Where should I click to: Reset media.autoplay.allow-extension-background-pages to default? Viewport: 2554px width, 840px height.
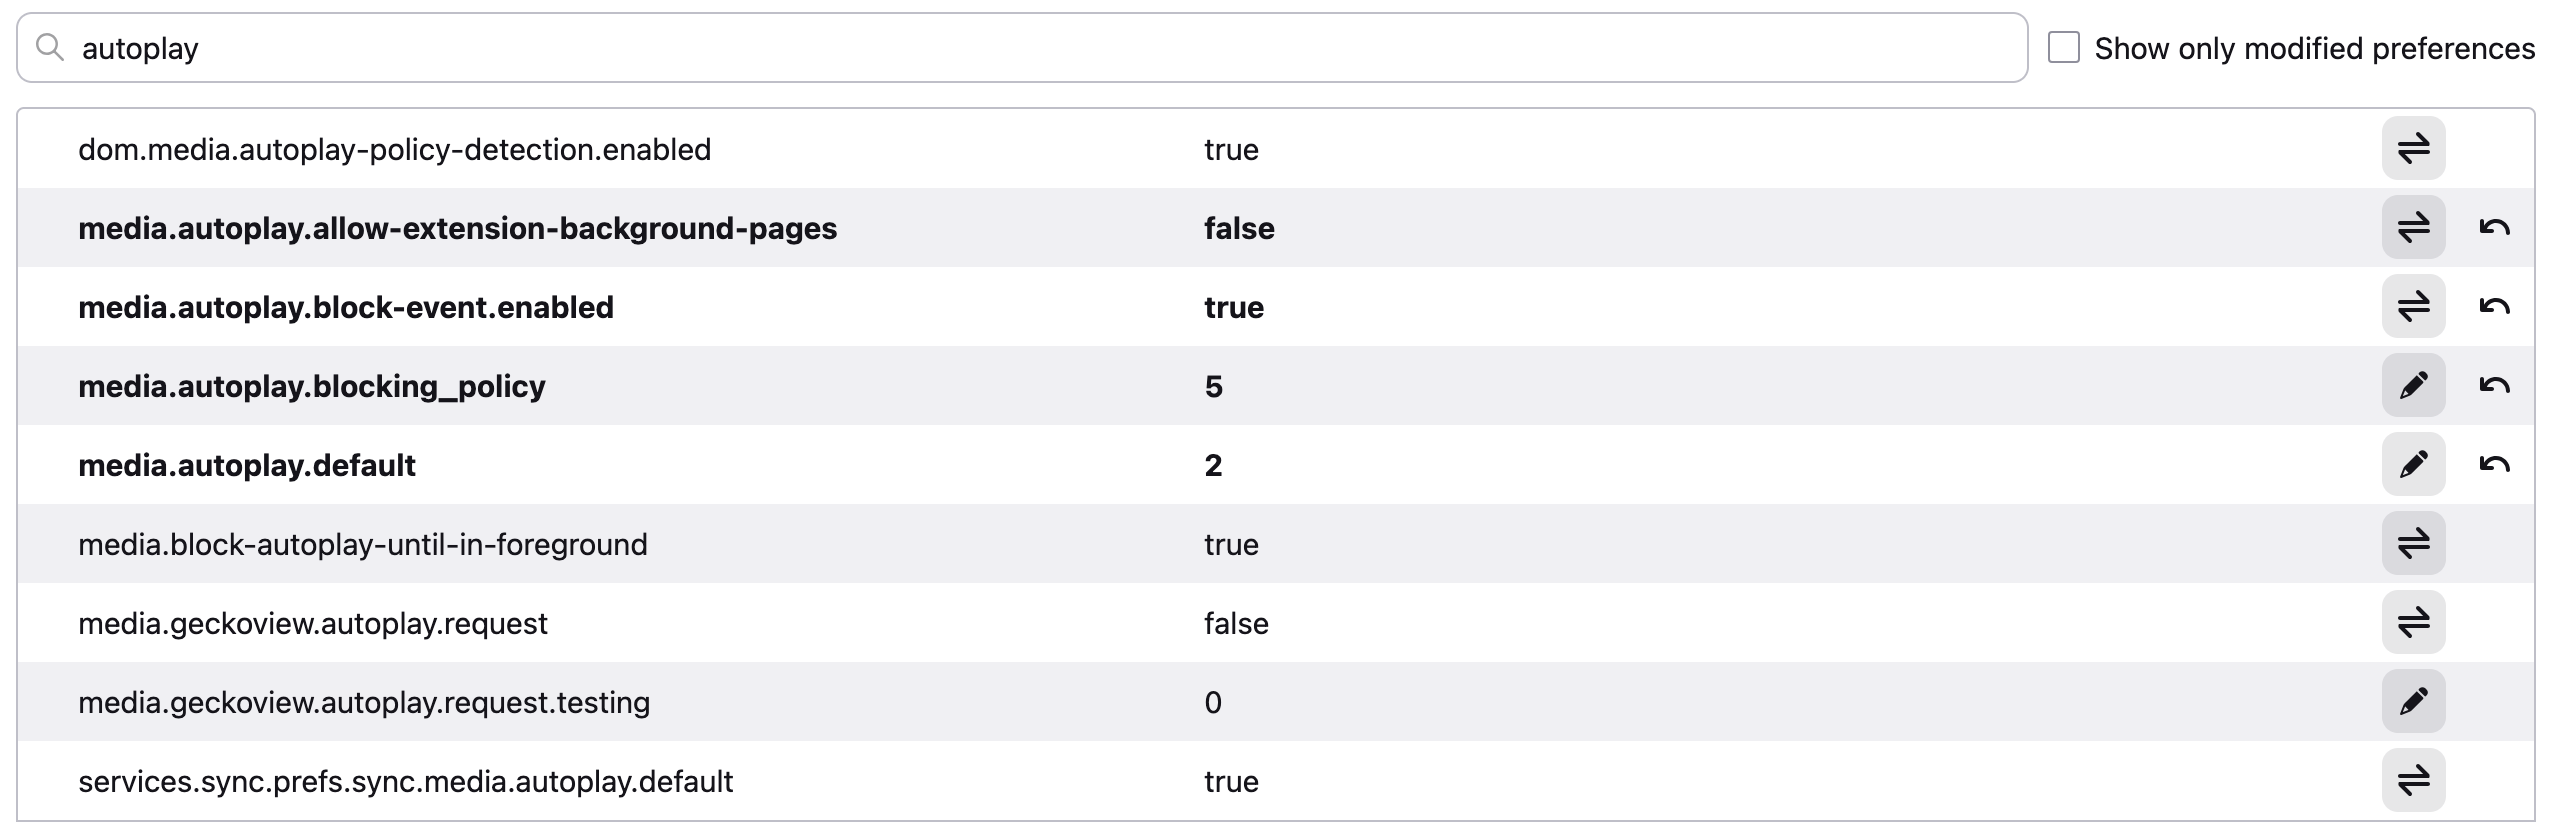pos(2494,228)
